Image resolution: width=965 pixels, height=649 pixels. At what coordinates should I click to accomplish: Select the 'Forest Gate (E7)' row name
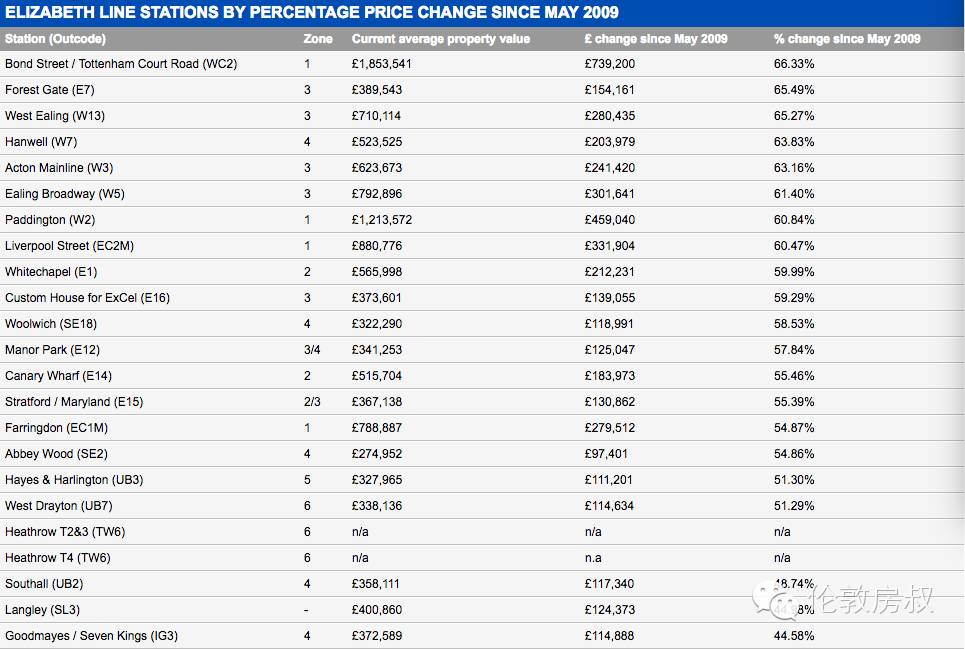click(x=50, y=90)
